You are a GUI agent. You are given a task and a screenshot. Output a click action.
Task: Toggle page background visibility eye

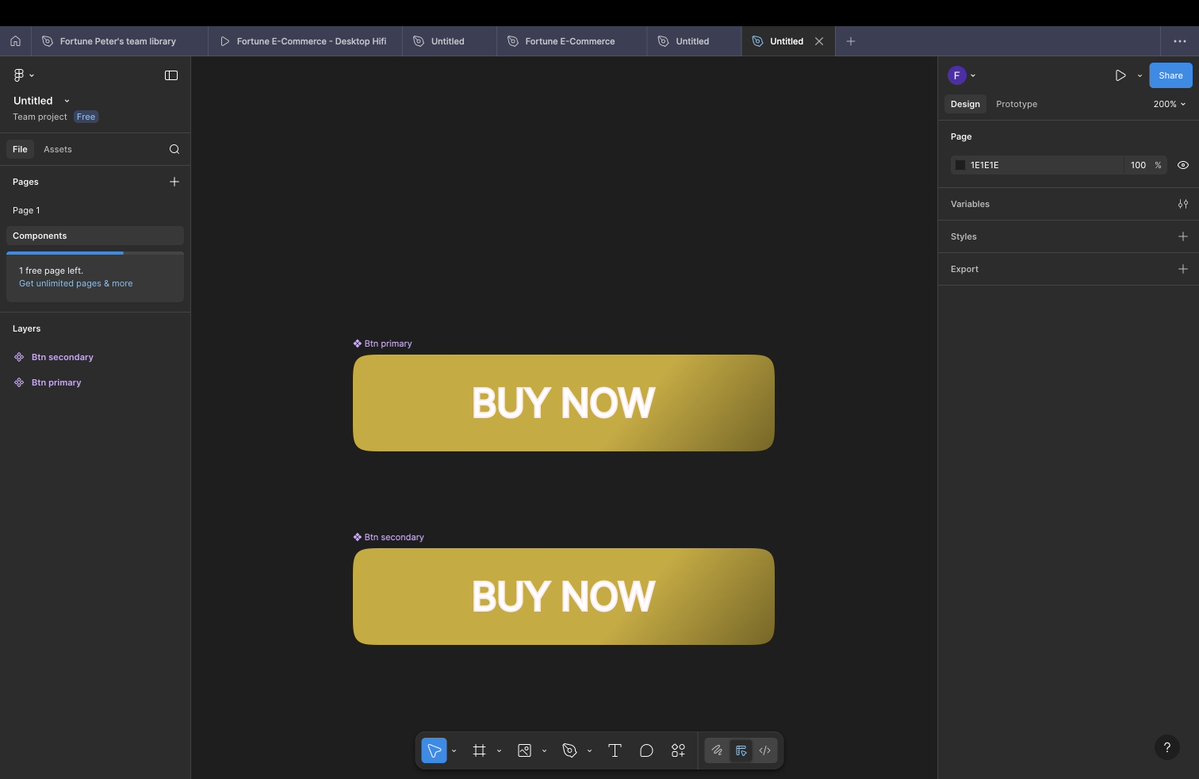(x=1183, y=165)
